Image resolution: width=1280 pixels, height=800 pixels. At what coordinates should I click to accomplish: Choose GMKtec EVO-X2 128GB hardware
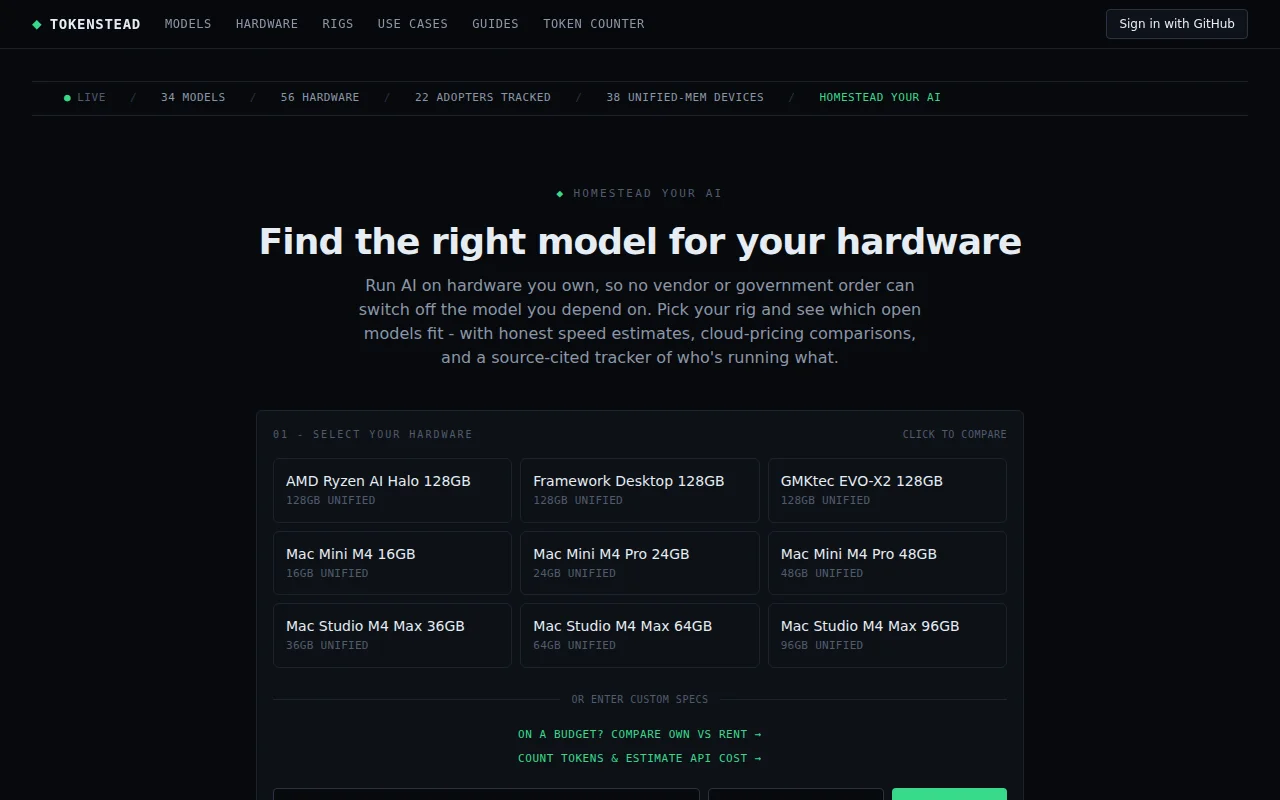pyautogui.click(x=887, y=490)
